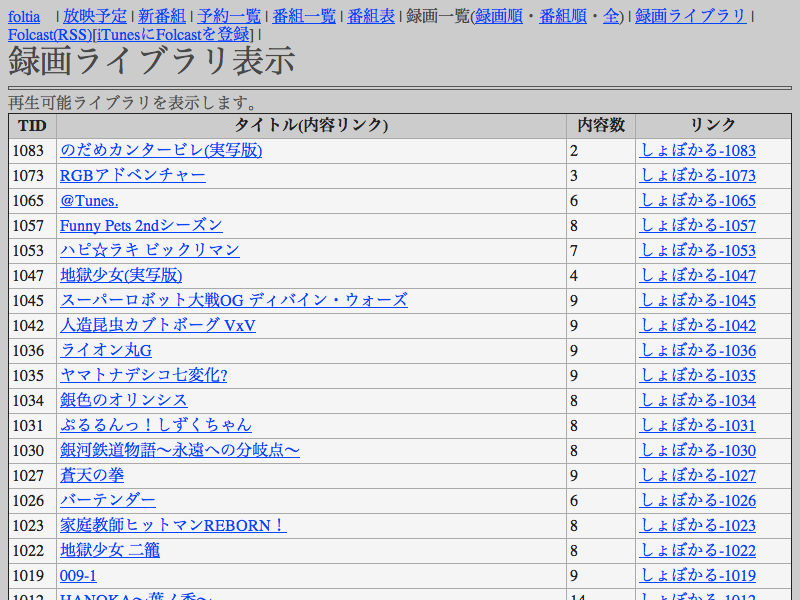
Task: Select the @Tunes. program link
Action: [89, 200]
